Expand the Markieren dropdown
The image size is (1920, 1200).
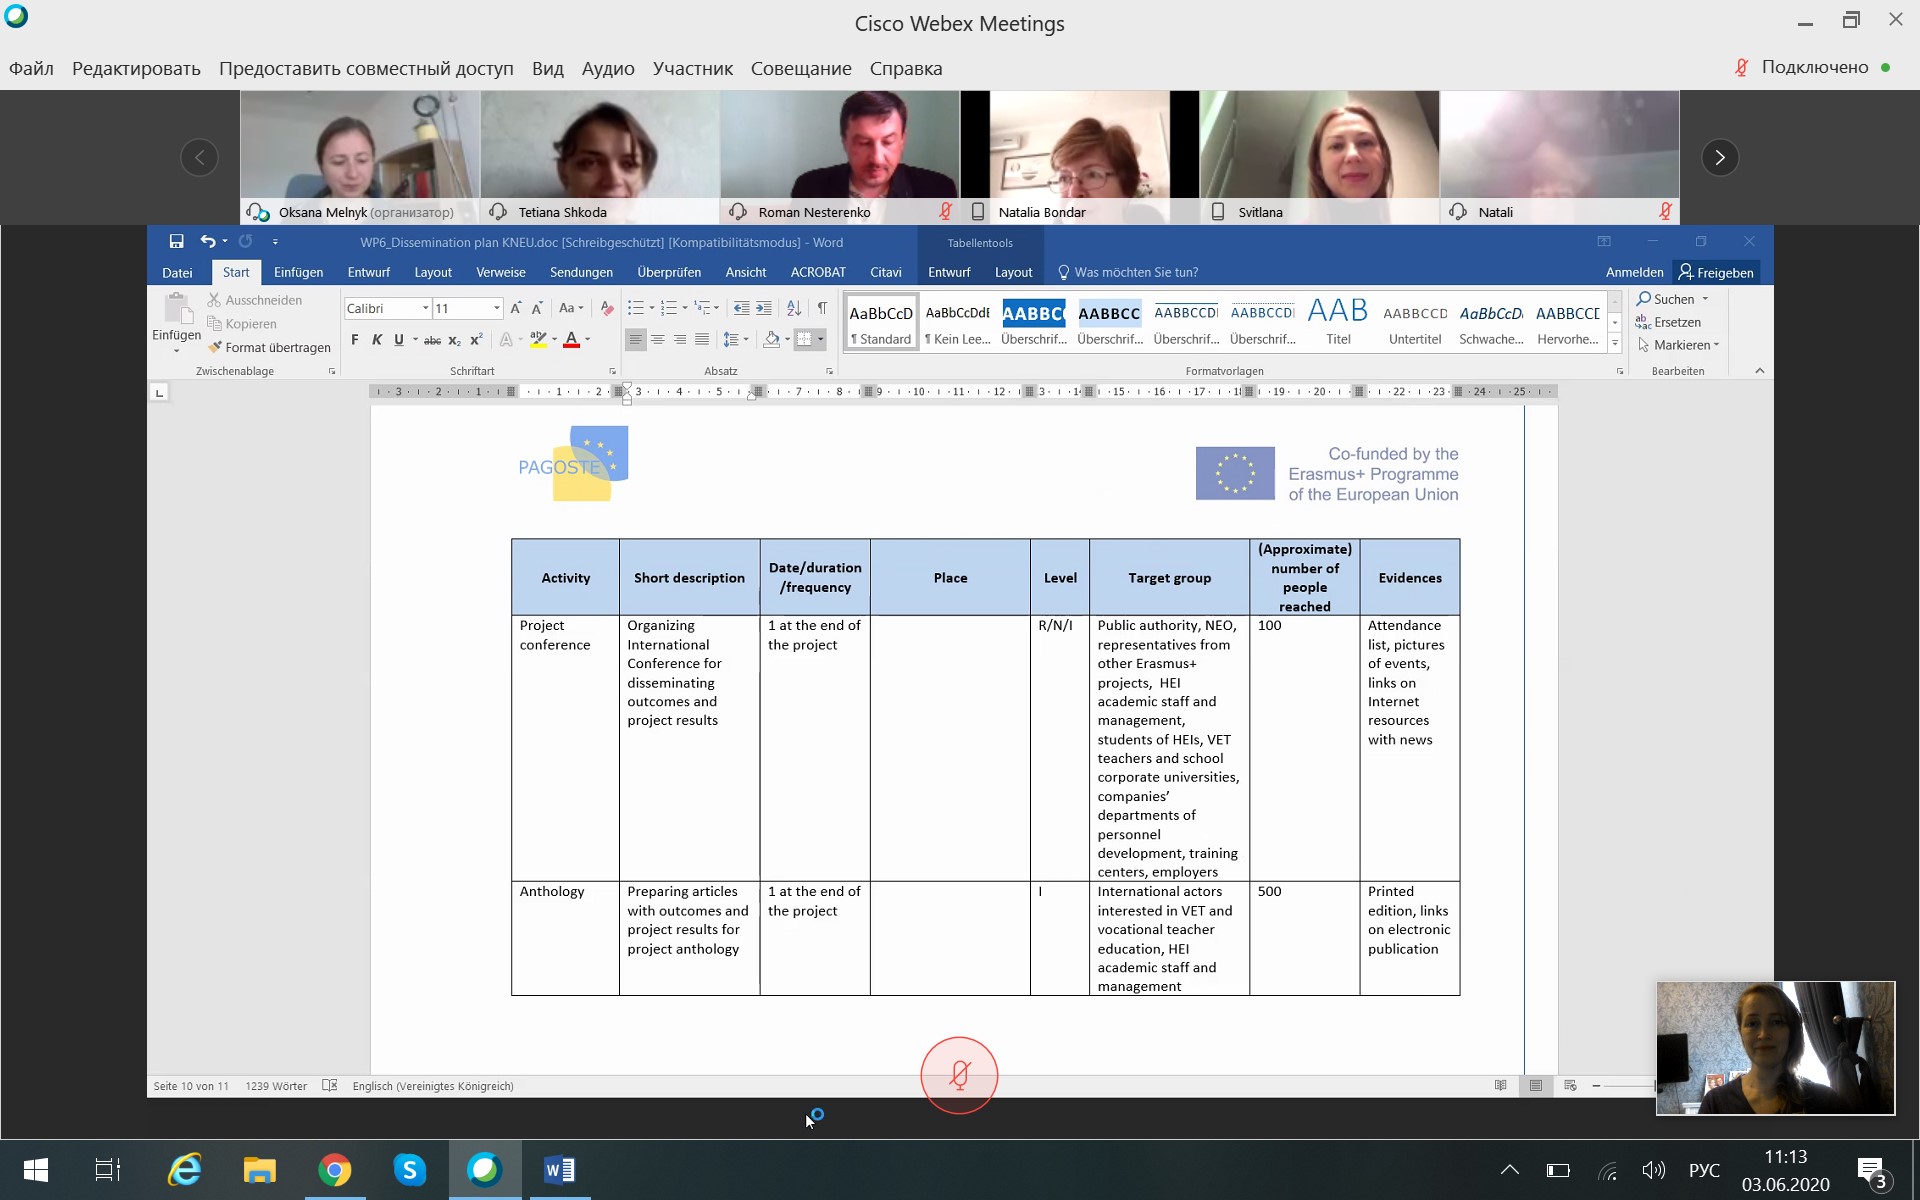click(1716, 345)
